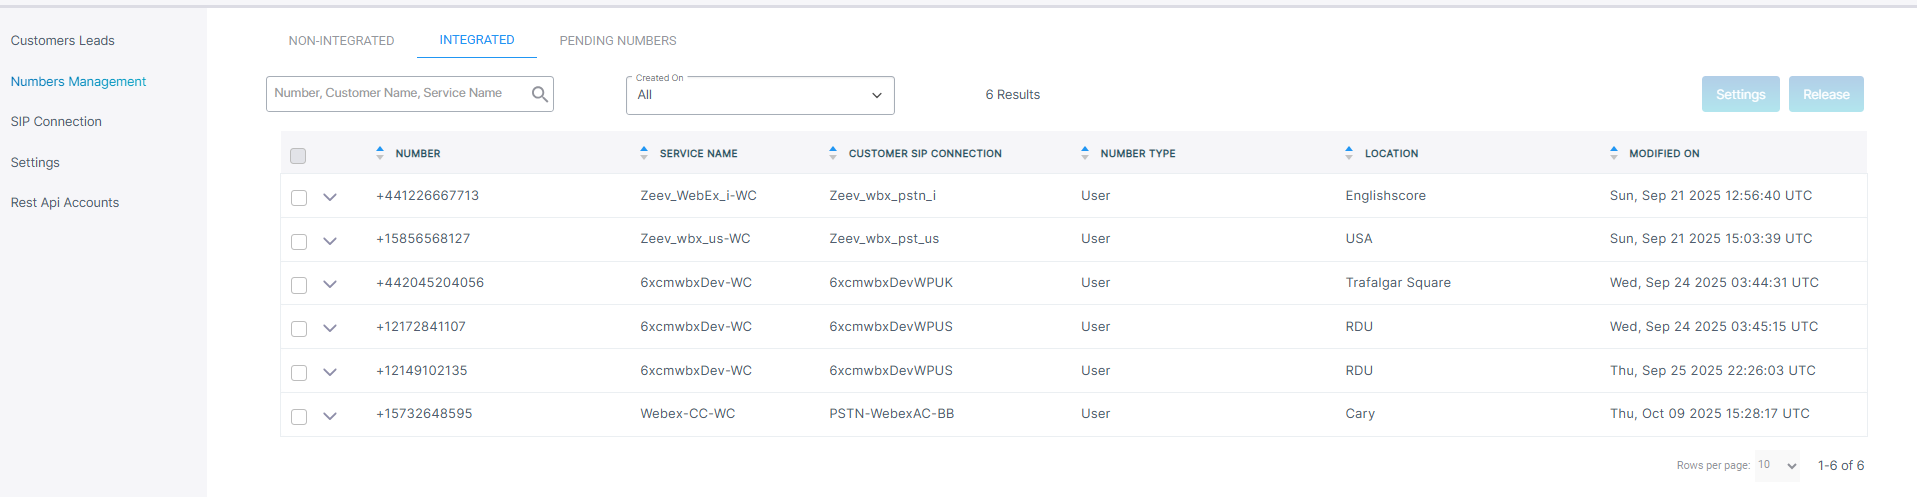Screen dimensions: 1917x497
Task: Expand the +12172841107 row chevron
Action: (330, 328)
